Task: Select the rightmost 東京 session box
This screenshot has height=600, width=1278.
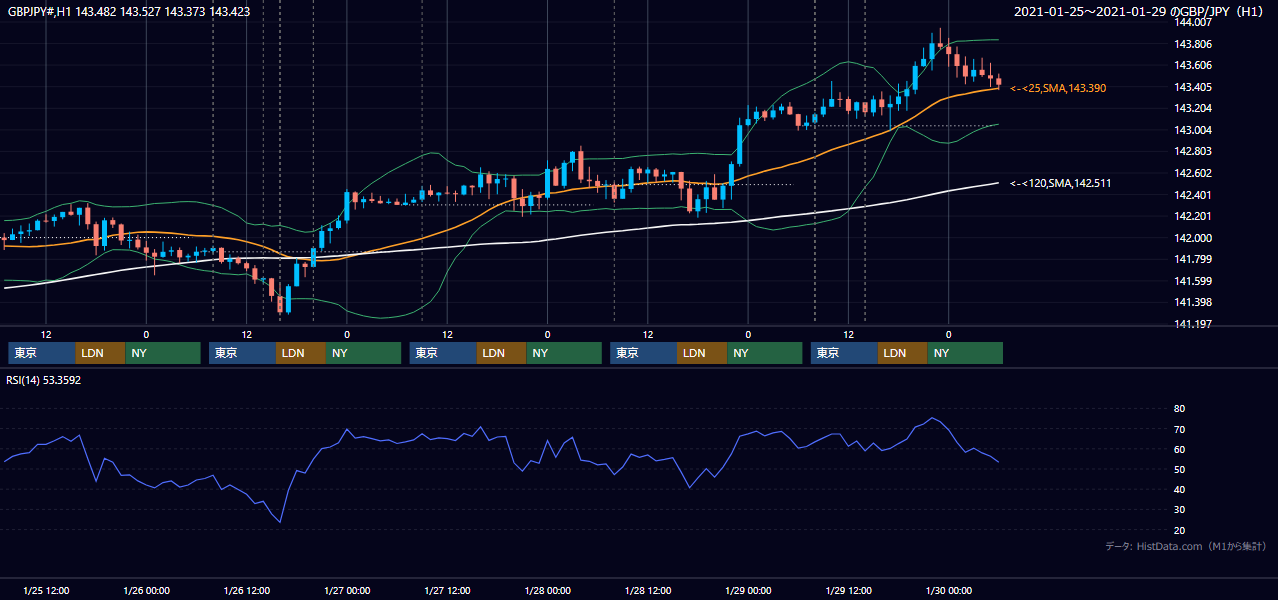Action: [844, 353]
